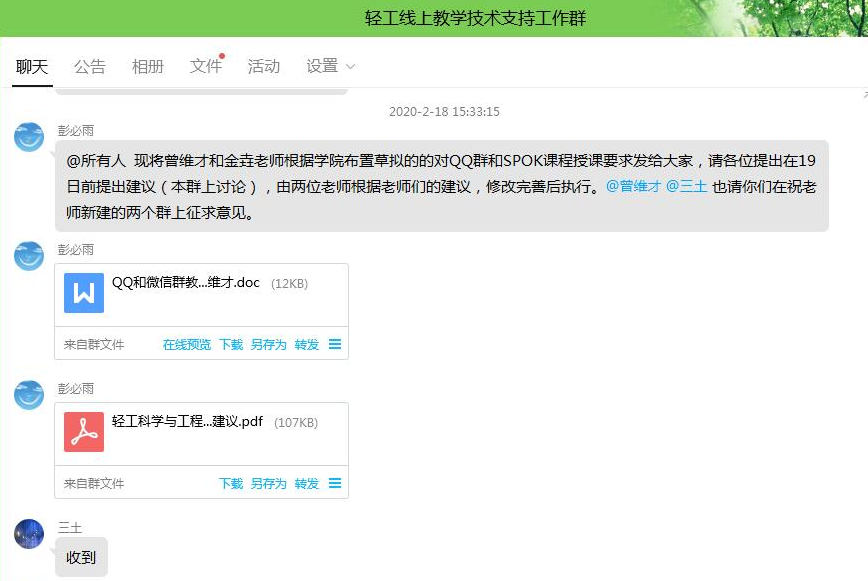The image size is (868, 581).
Task: Click the PDF file icon
Action: point(84,432)
